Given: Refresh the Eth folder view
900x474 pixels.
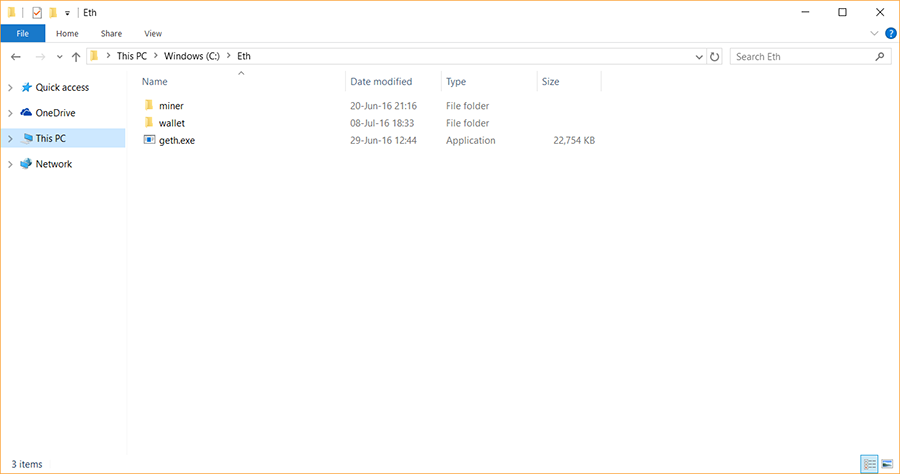Looking at the screenshot, I should pos(715,57).
